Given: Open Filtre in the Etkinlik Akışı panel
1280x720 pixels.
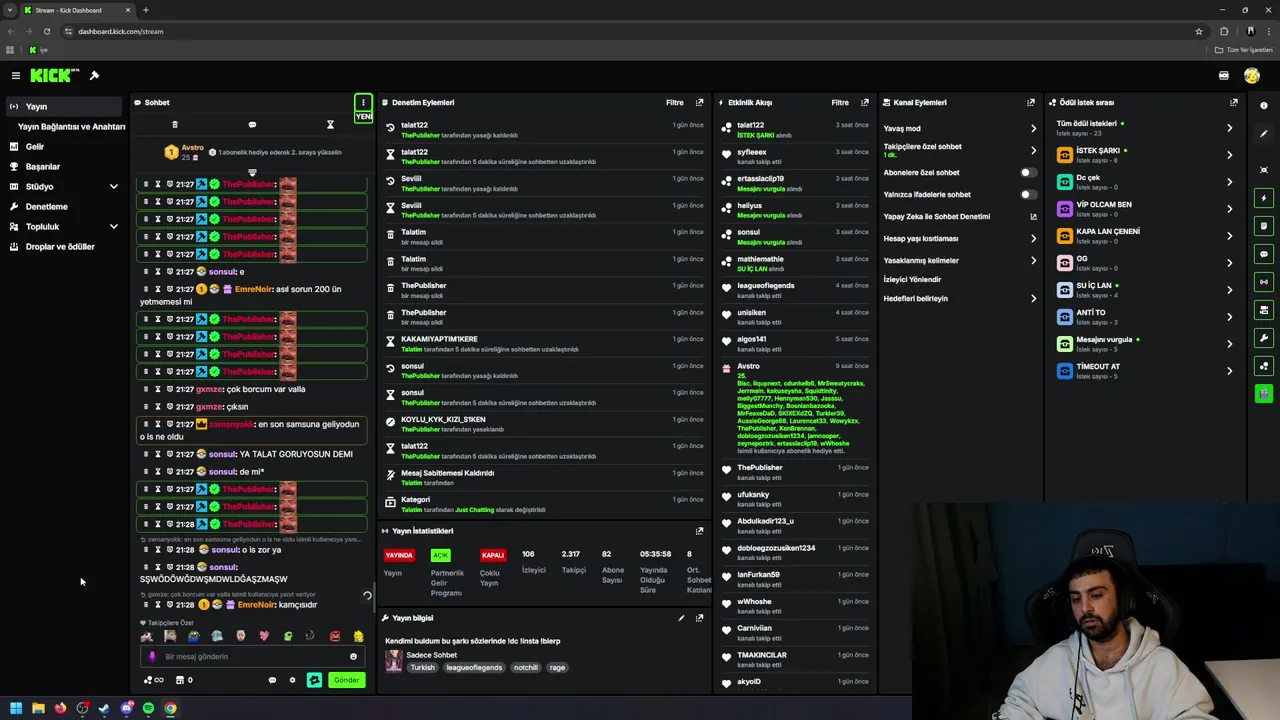Looking at the screenshot, I should [x=840, y=102].
